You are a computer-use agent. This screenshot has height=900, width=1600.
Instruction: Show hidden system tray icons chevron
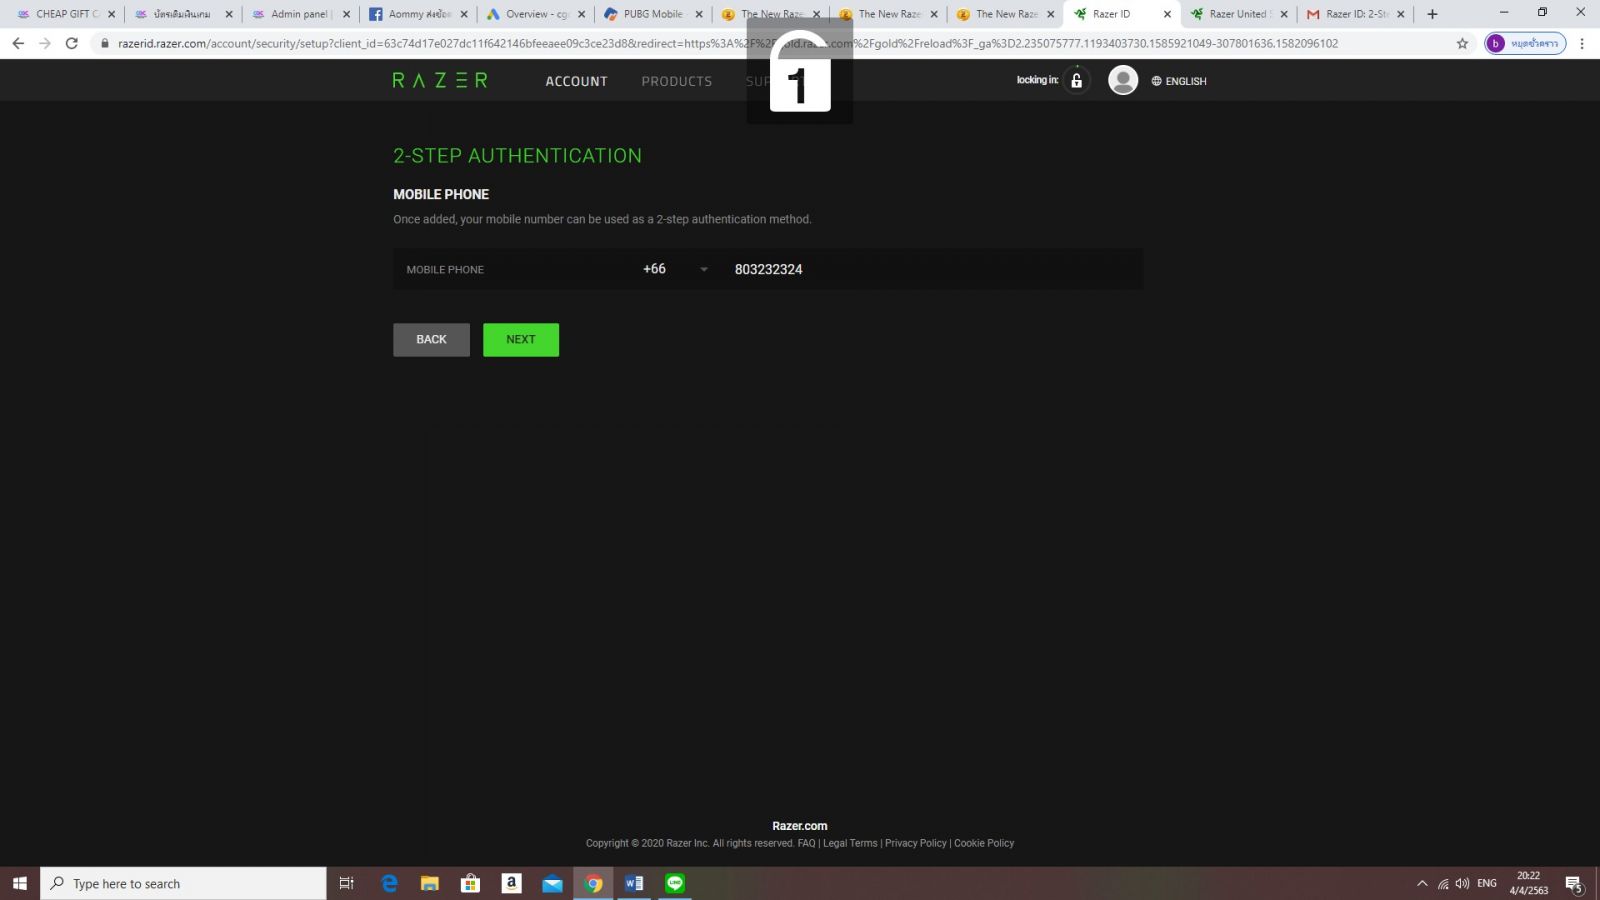(x=1422, y=883)
